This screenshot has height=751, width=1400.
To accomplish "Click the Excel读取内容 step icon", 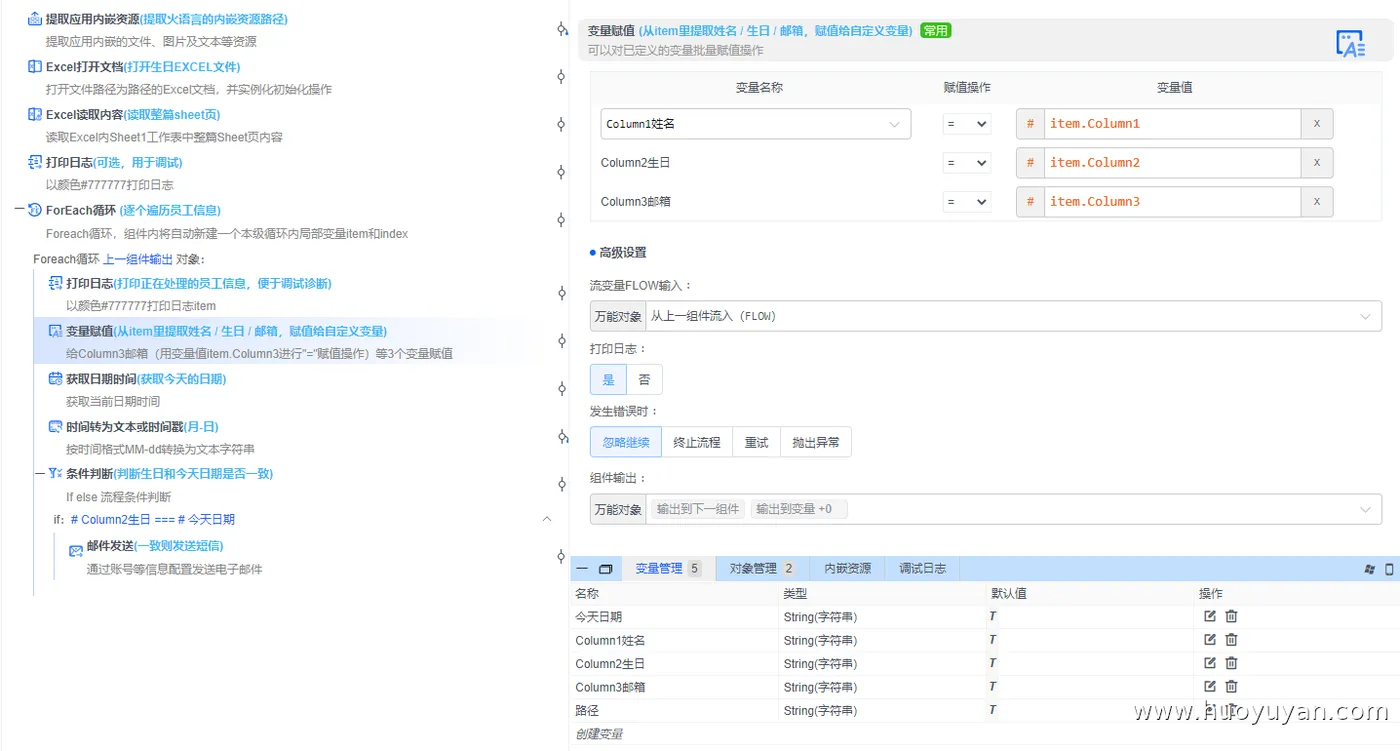I will (x=35, y=115).
